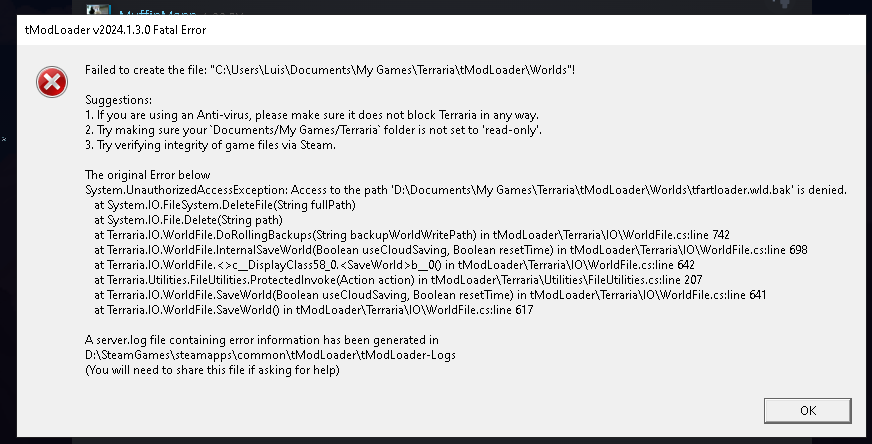872x444 pixels.
Task: Click the ProtectedInvoke line 207 stack entry
Action: tap(398, 280)
